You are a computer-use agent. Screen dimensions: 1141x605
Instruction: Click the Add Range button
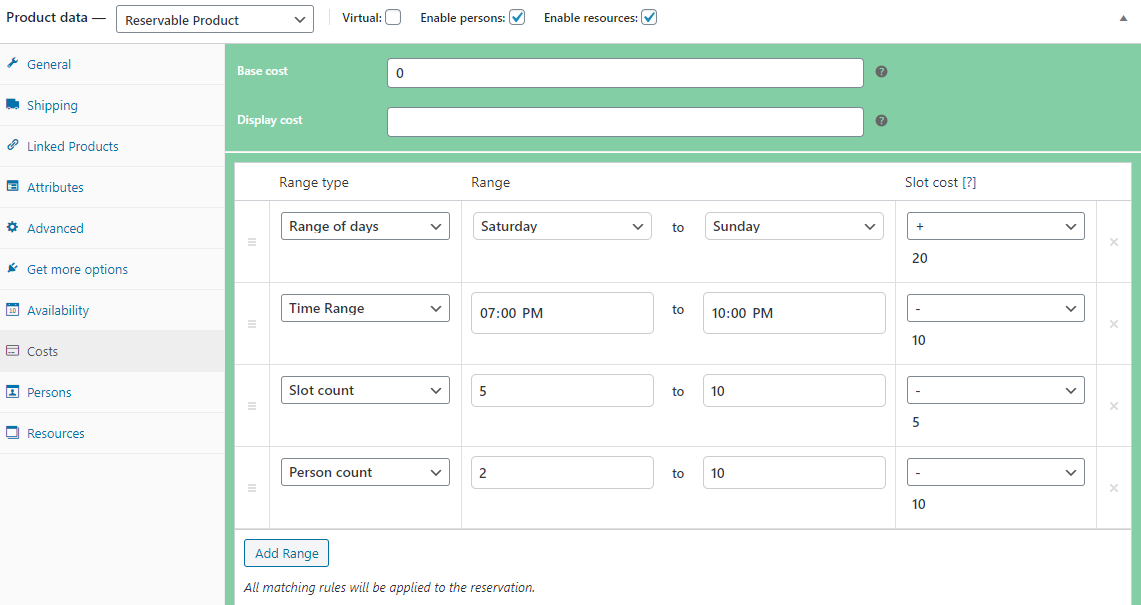point(286,553)
